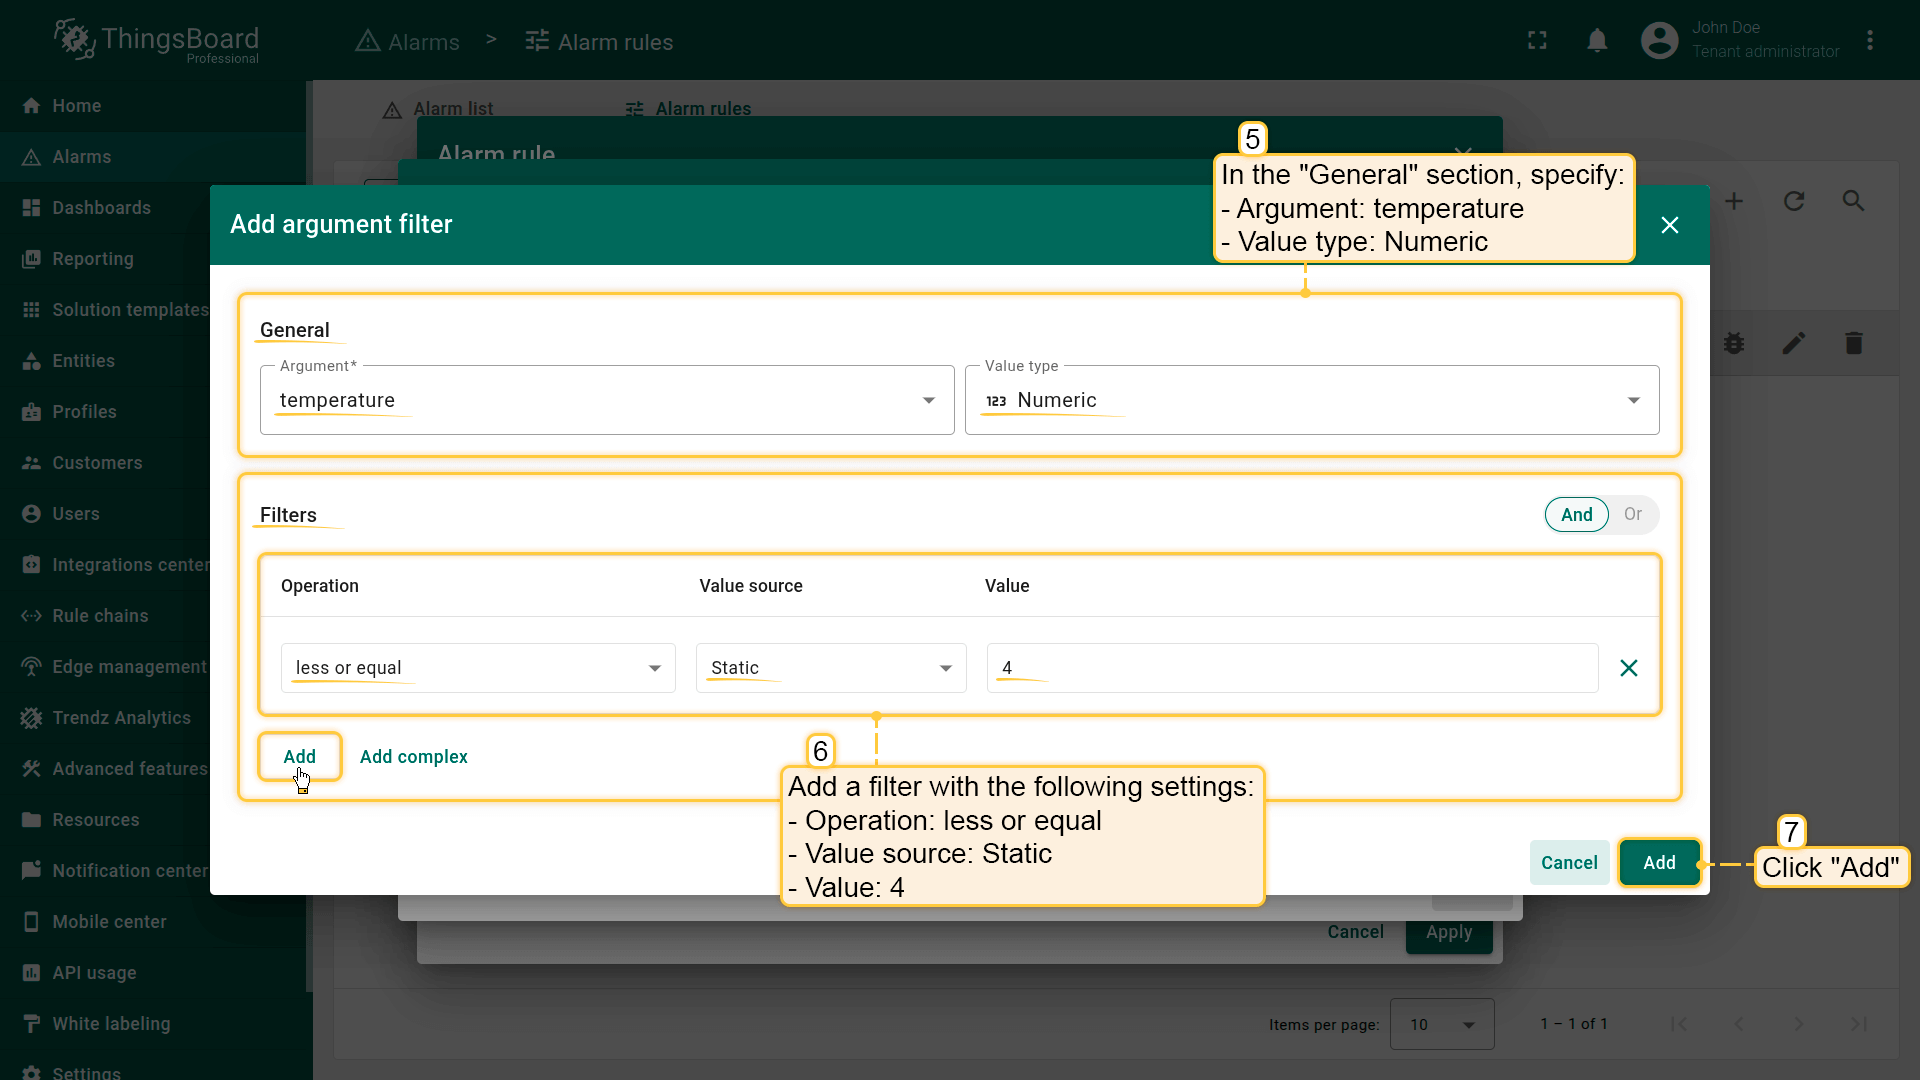This screenshot has height=1080, width=1920.
Task: Remove the less or equal filter row
Action: [x=1628, y=668]
